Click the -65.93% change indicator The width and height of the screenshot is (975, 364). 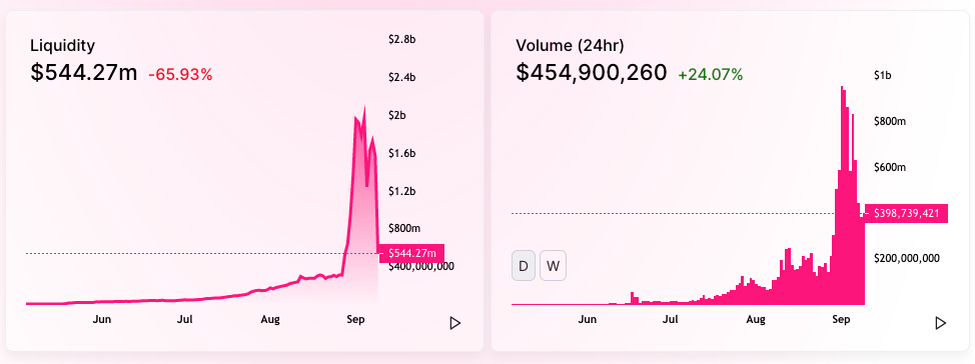pos(180,75)
